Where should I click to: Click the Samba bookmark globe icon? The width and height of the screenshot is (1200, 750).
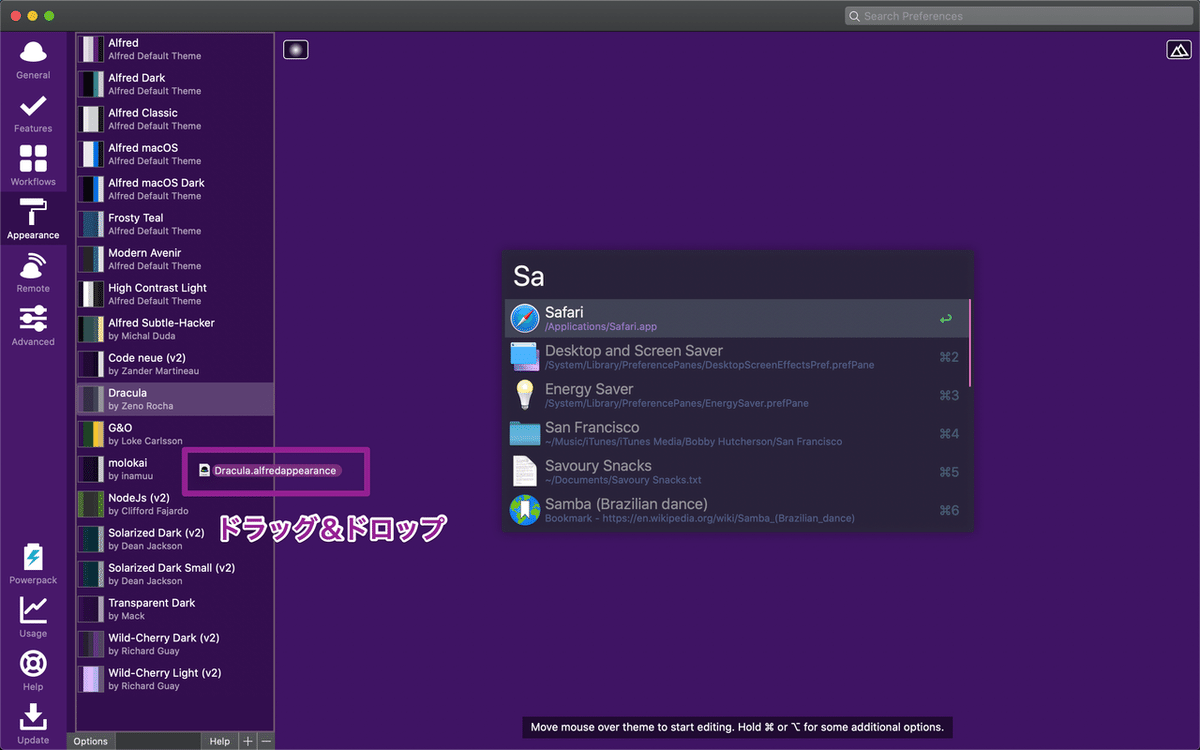524,510
